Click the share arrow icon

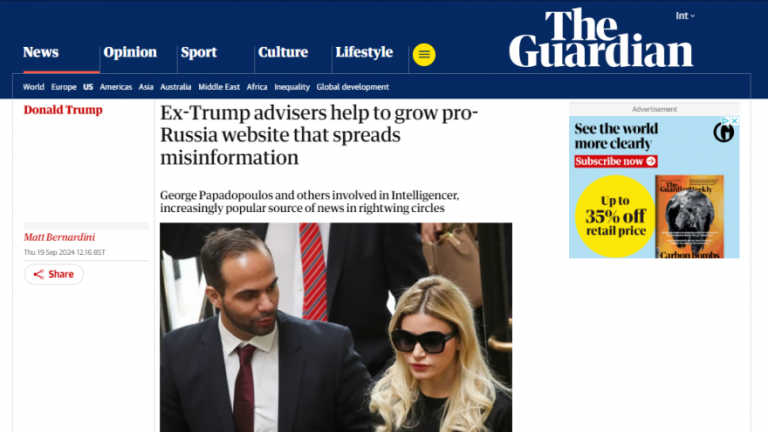(38, 274)
